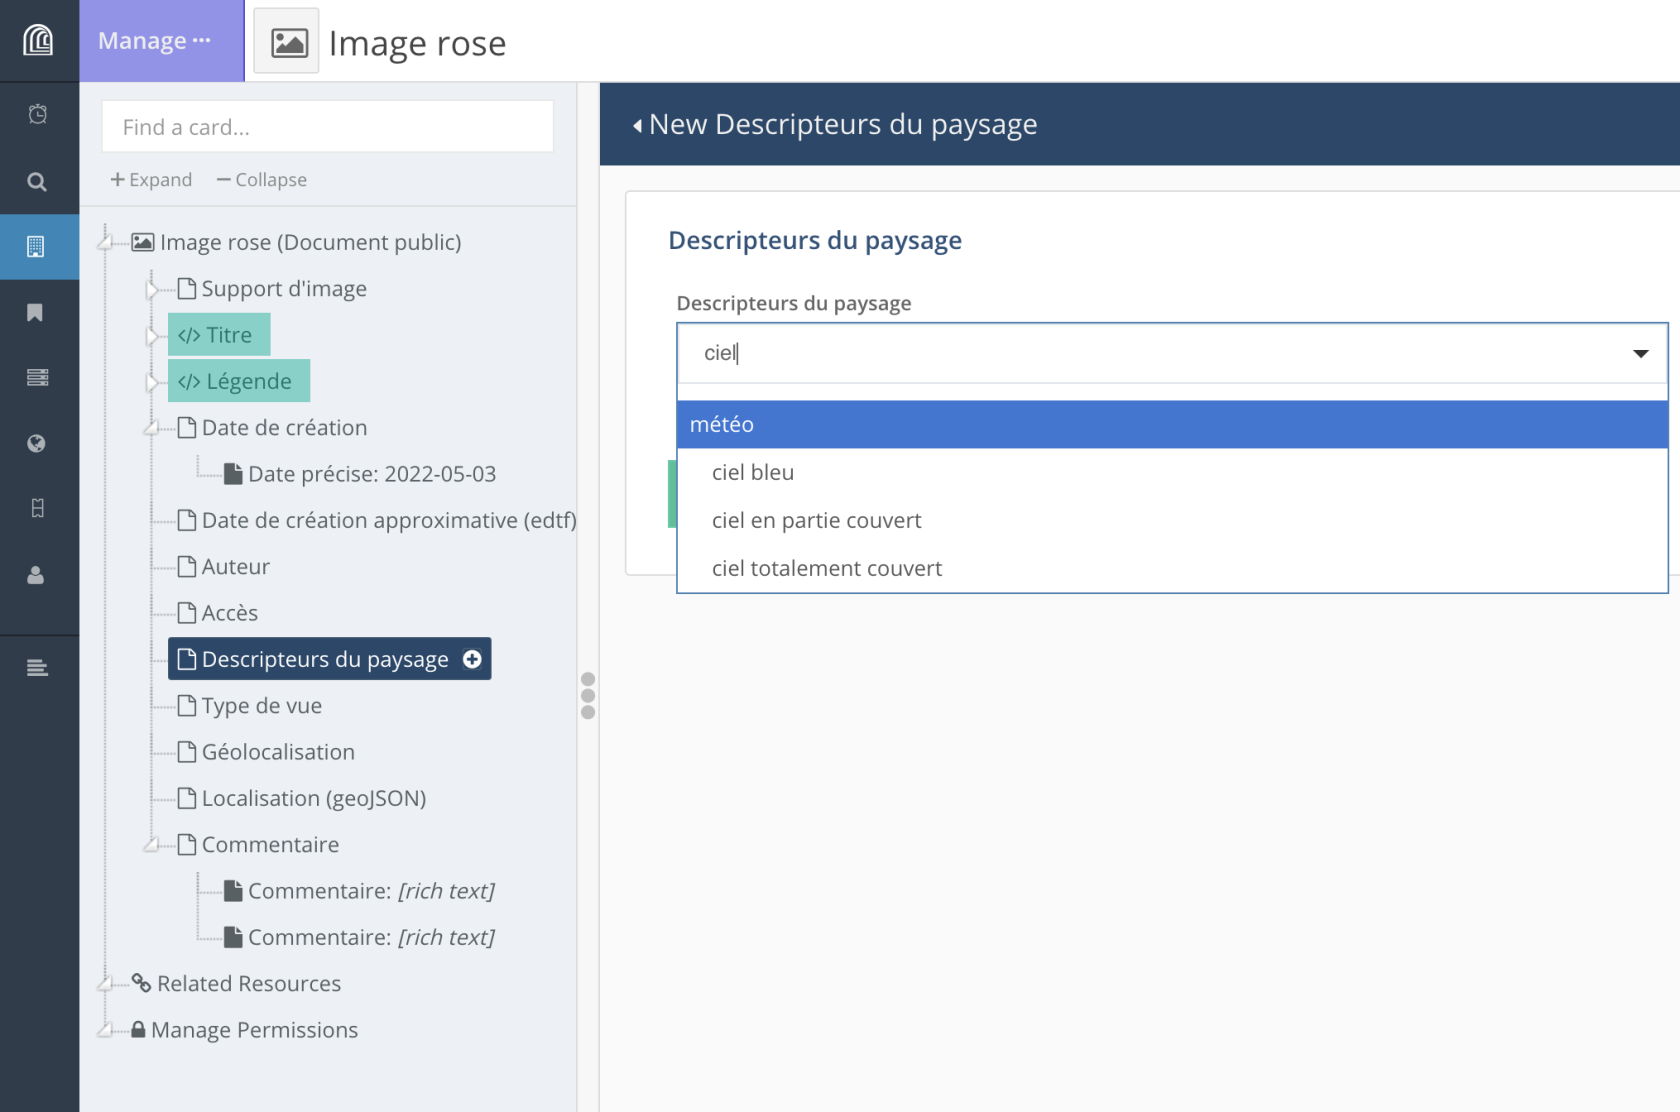
Task: Expand the Support d'image node
Action: point(151,290)
